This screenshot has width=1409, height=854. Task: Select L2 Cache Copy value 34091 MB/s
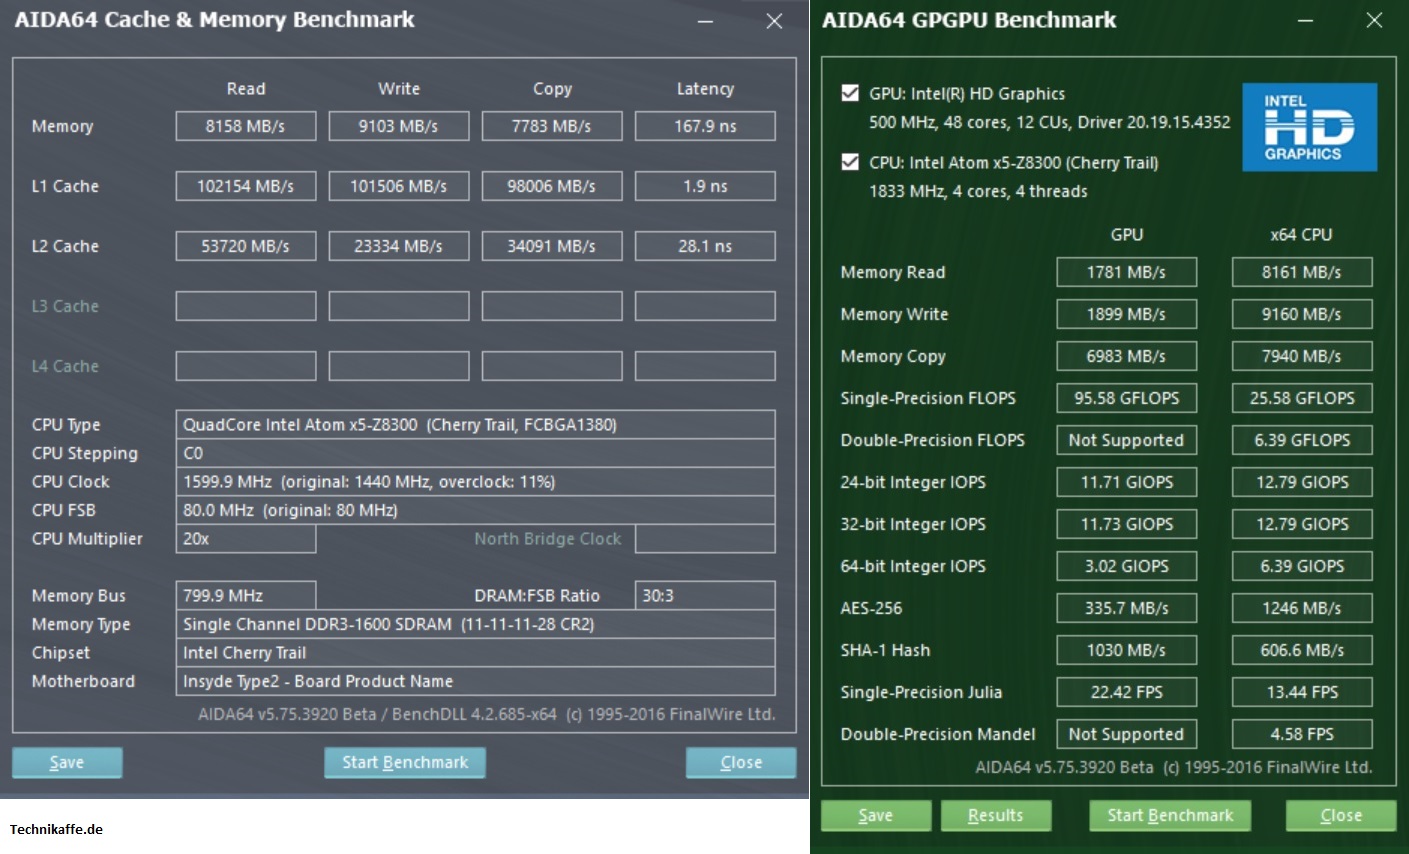pos(552,246)
